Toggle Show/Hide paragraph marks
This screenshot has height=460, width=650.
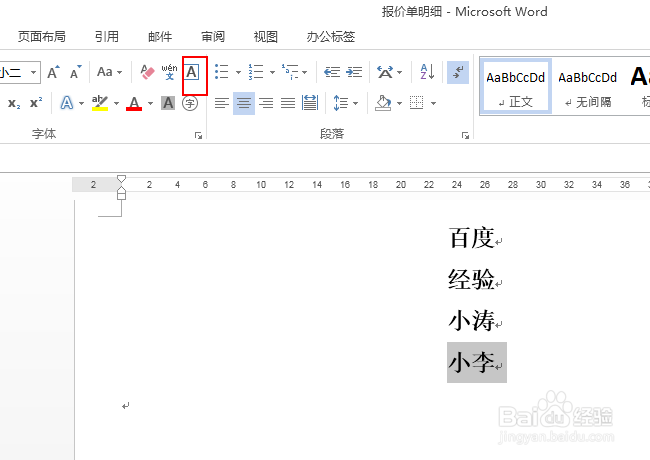[458, 72]
